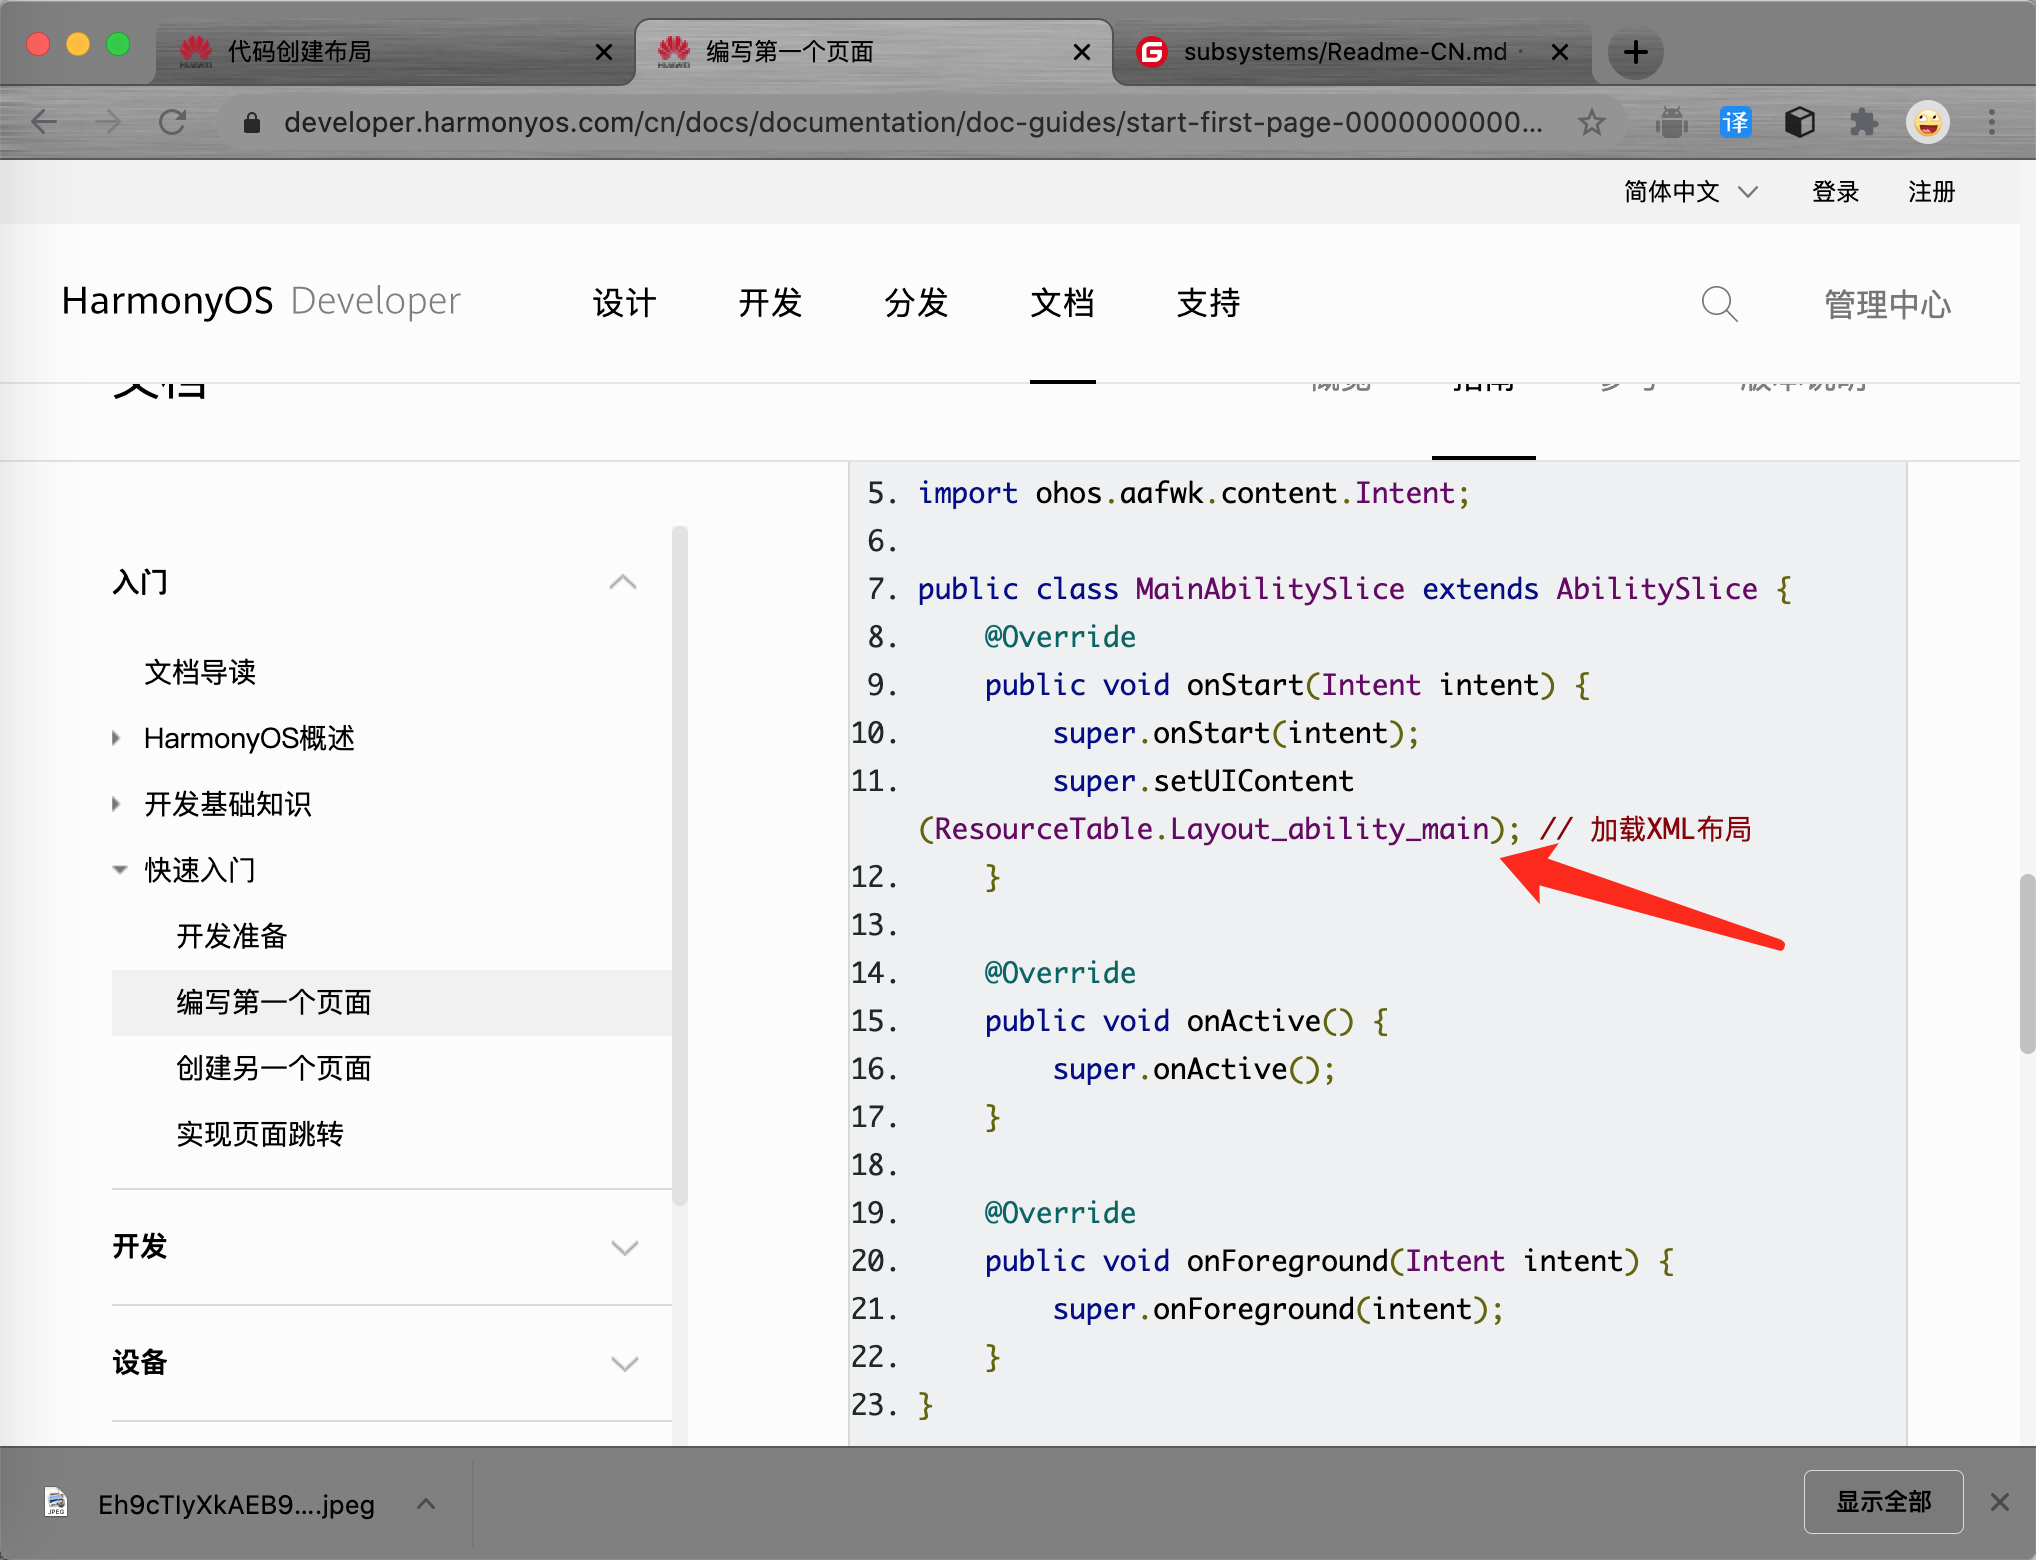The width and height of the screenshot is (2036, 1560).
Task: Reload the page with the refresh icon
Action: (173, 122)
